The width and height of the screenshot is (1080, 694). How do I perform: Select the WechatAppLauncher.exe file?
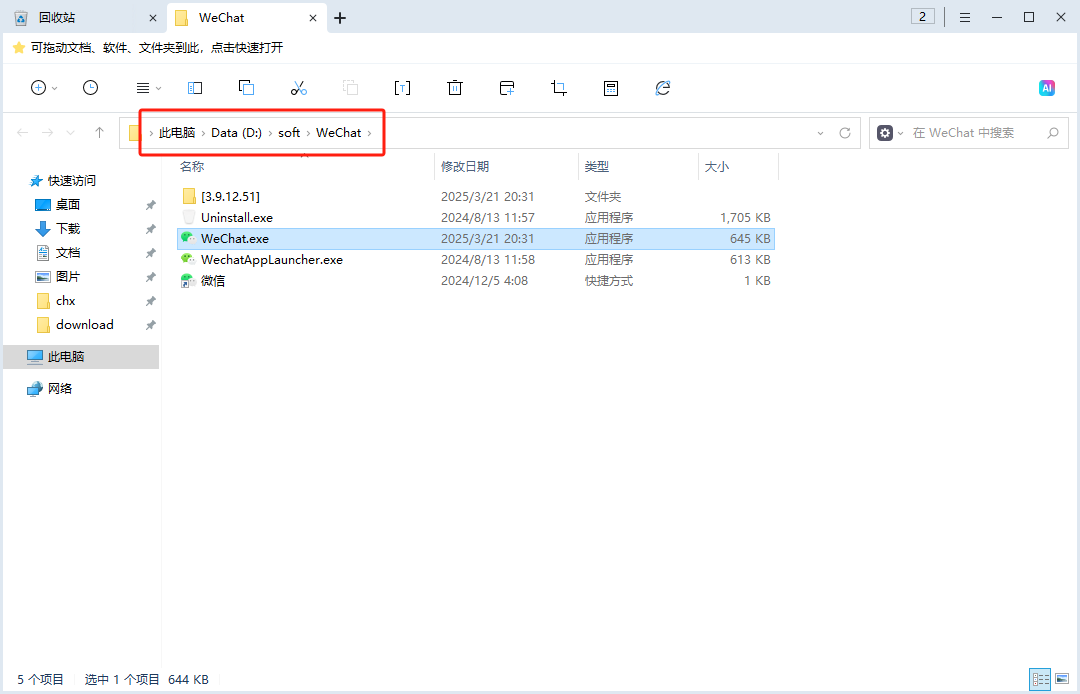click(x=475, y=260)
